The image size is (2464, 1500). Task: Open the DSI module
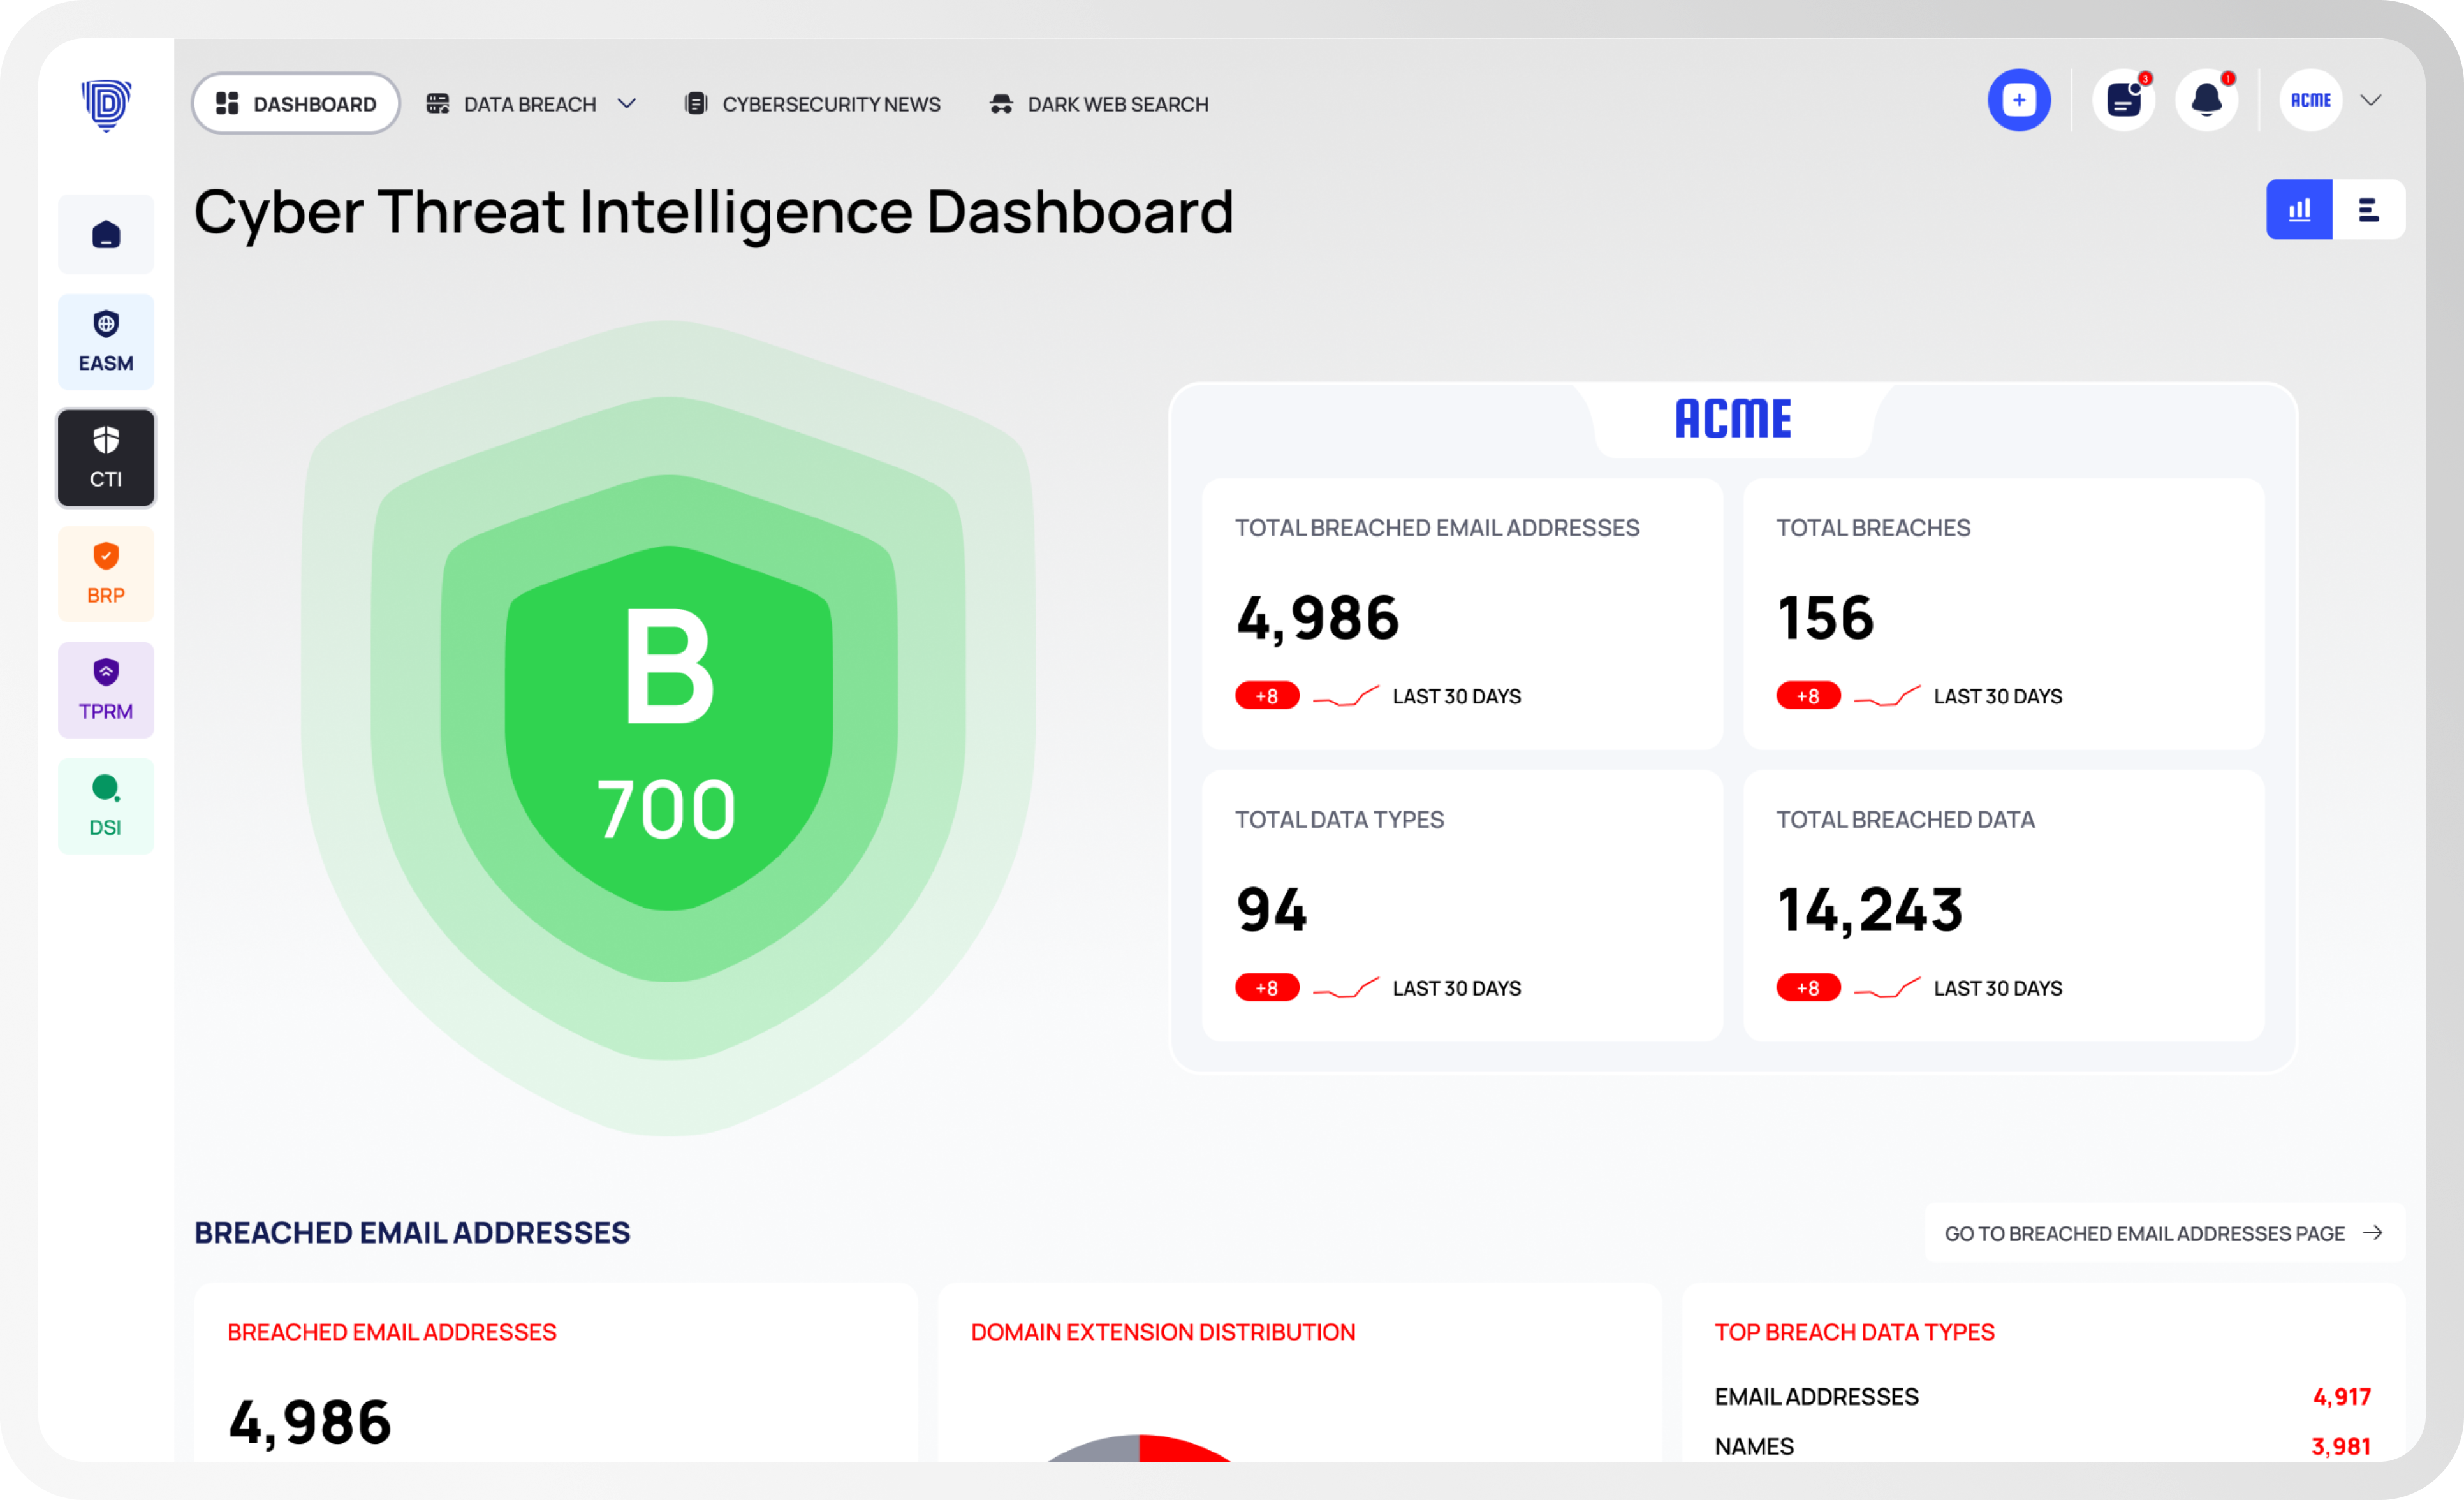(106, 805)
